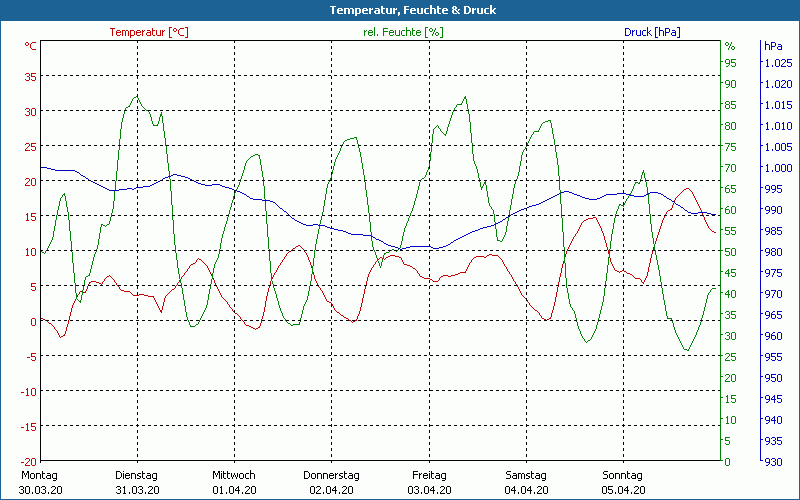
Task: Click the date '05.04.20'
Action: [623, 490]
